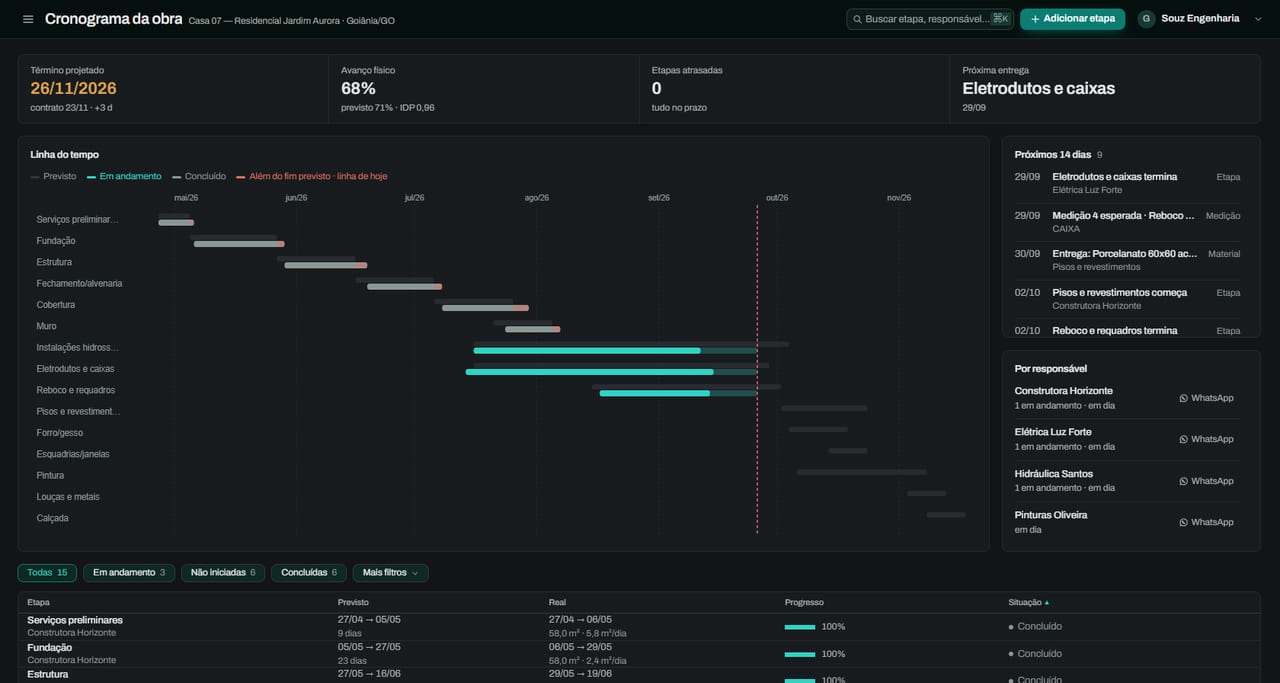Open the 'Eletrodutos e caixas termina' upcoming item
The width and height of the screenshot is (1280, 683).
point(1127,183)
